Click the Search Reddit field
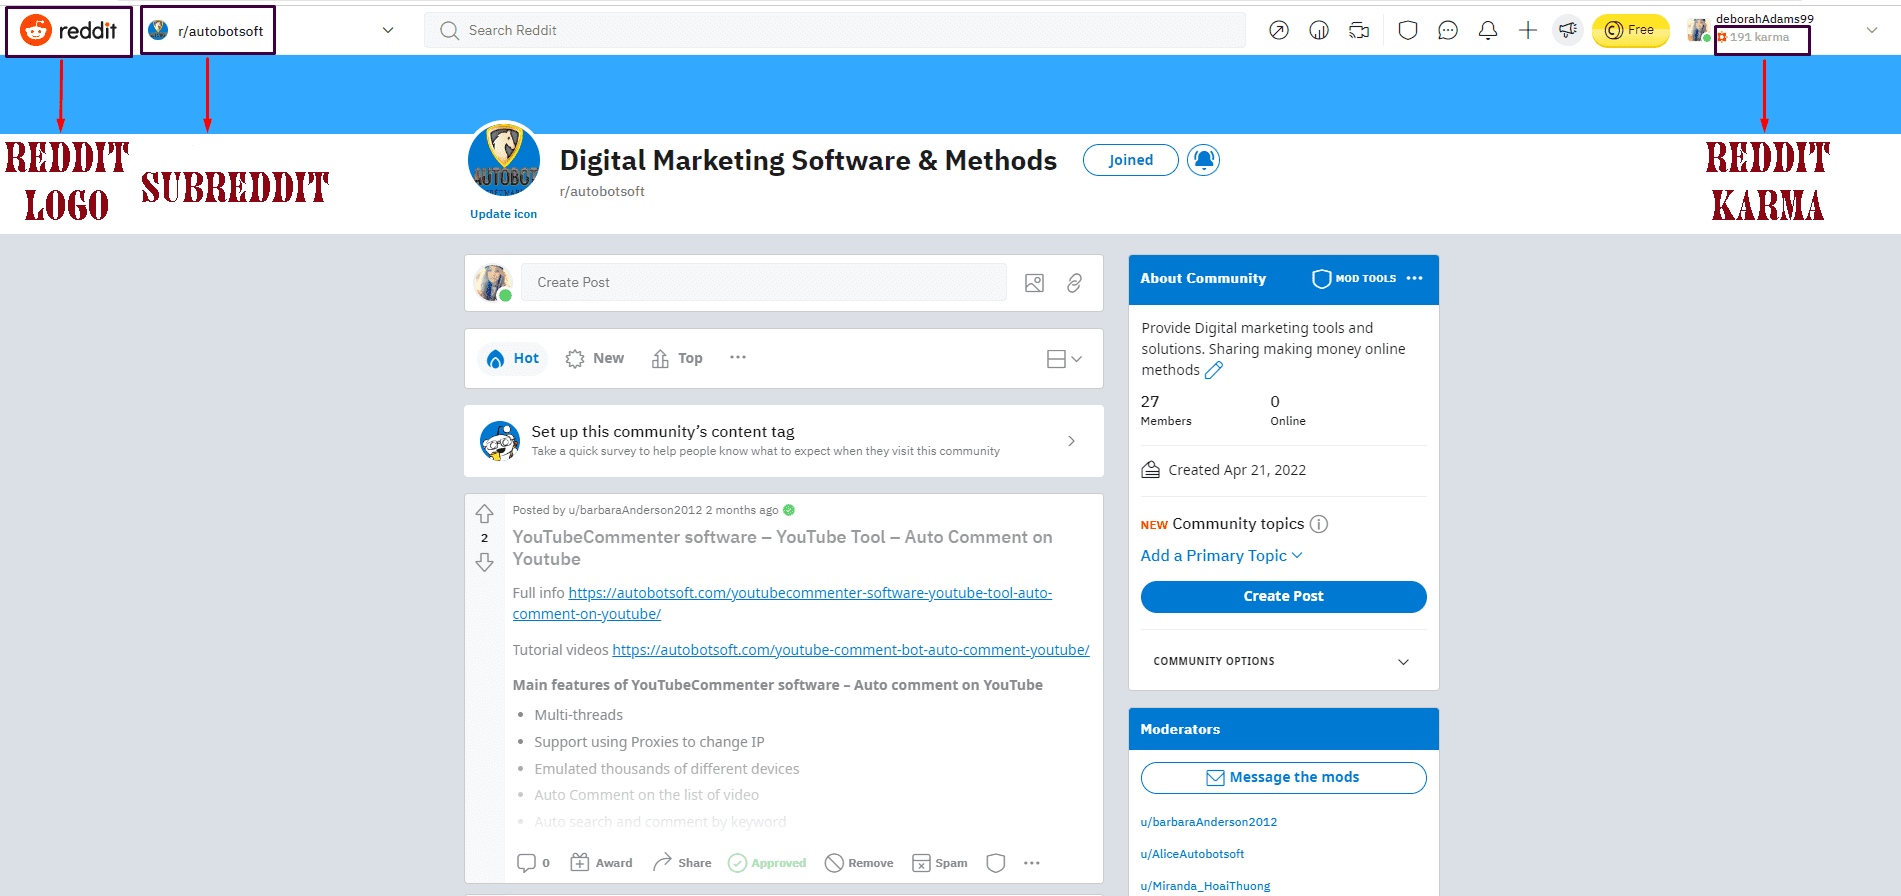 (835, 30)
